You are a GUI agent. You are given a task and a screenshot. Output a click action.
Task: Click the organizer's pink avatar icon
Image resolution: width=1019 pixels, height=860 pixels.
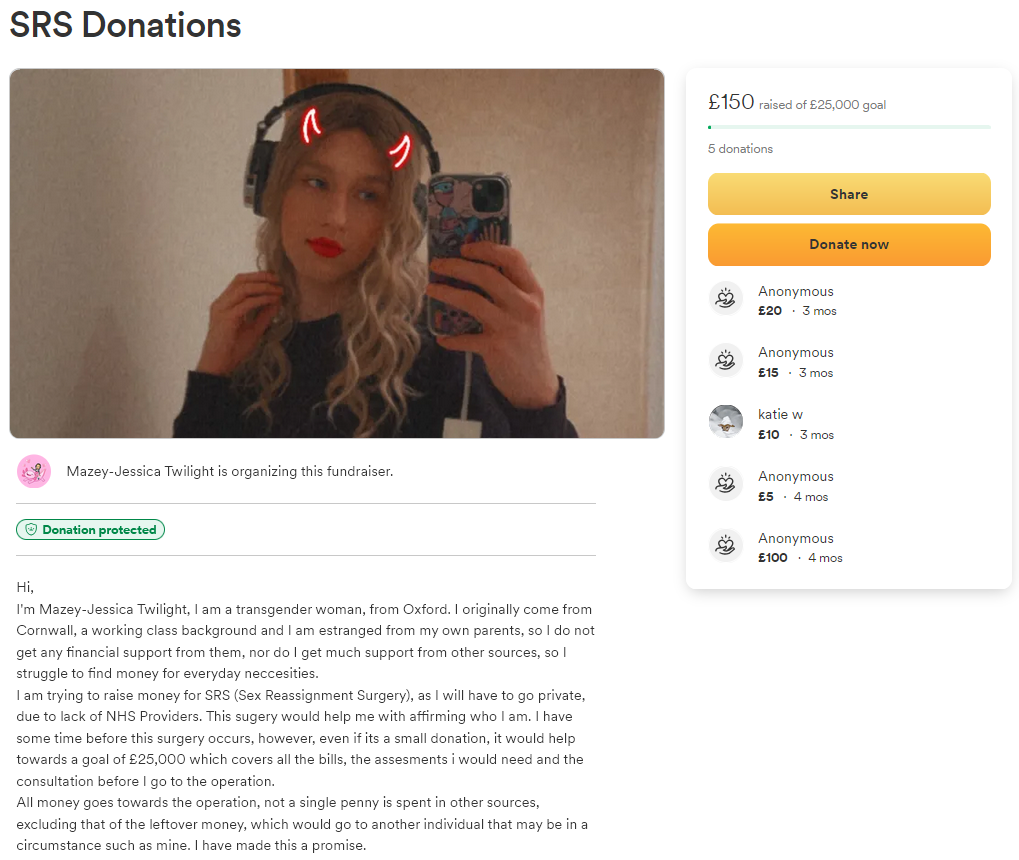click(34, 471)
